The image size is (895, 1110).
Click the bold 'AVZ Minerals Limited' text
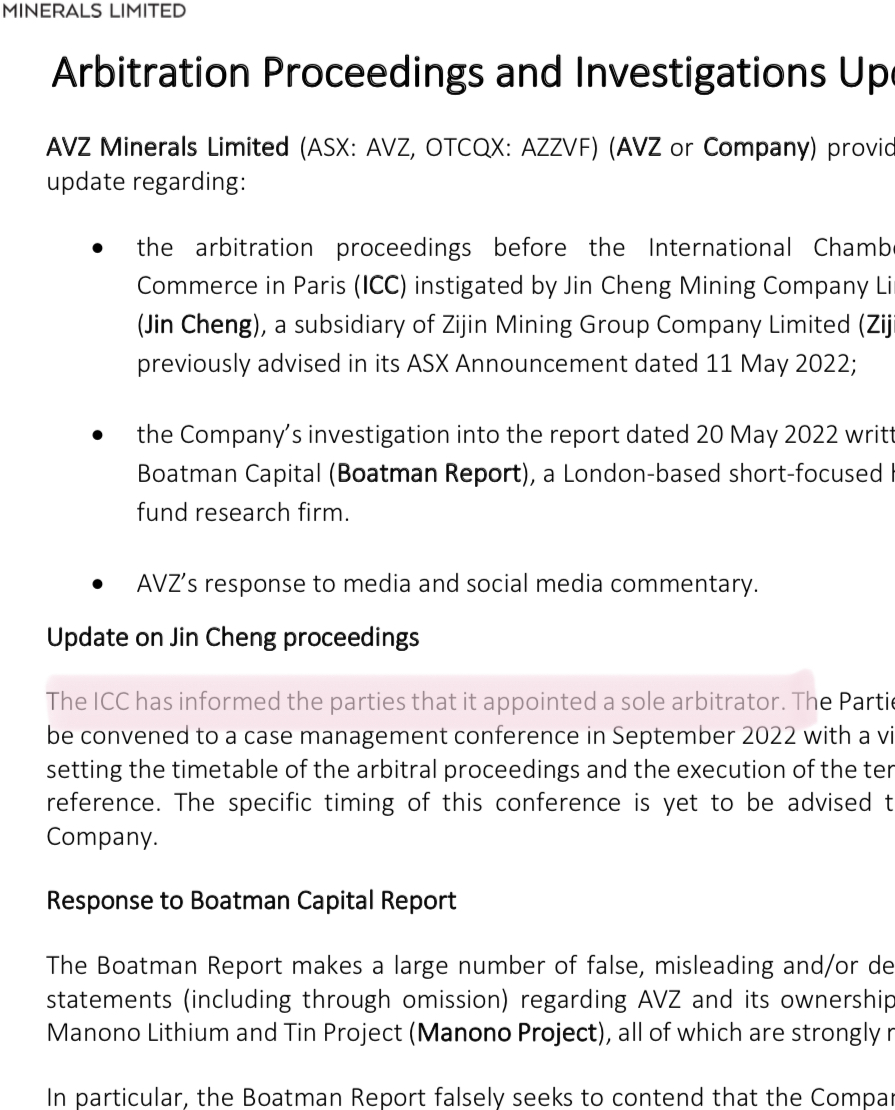pyautogui.click(x=167, y=147)
